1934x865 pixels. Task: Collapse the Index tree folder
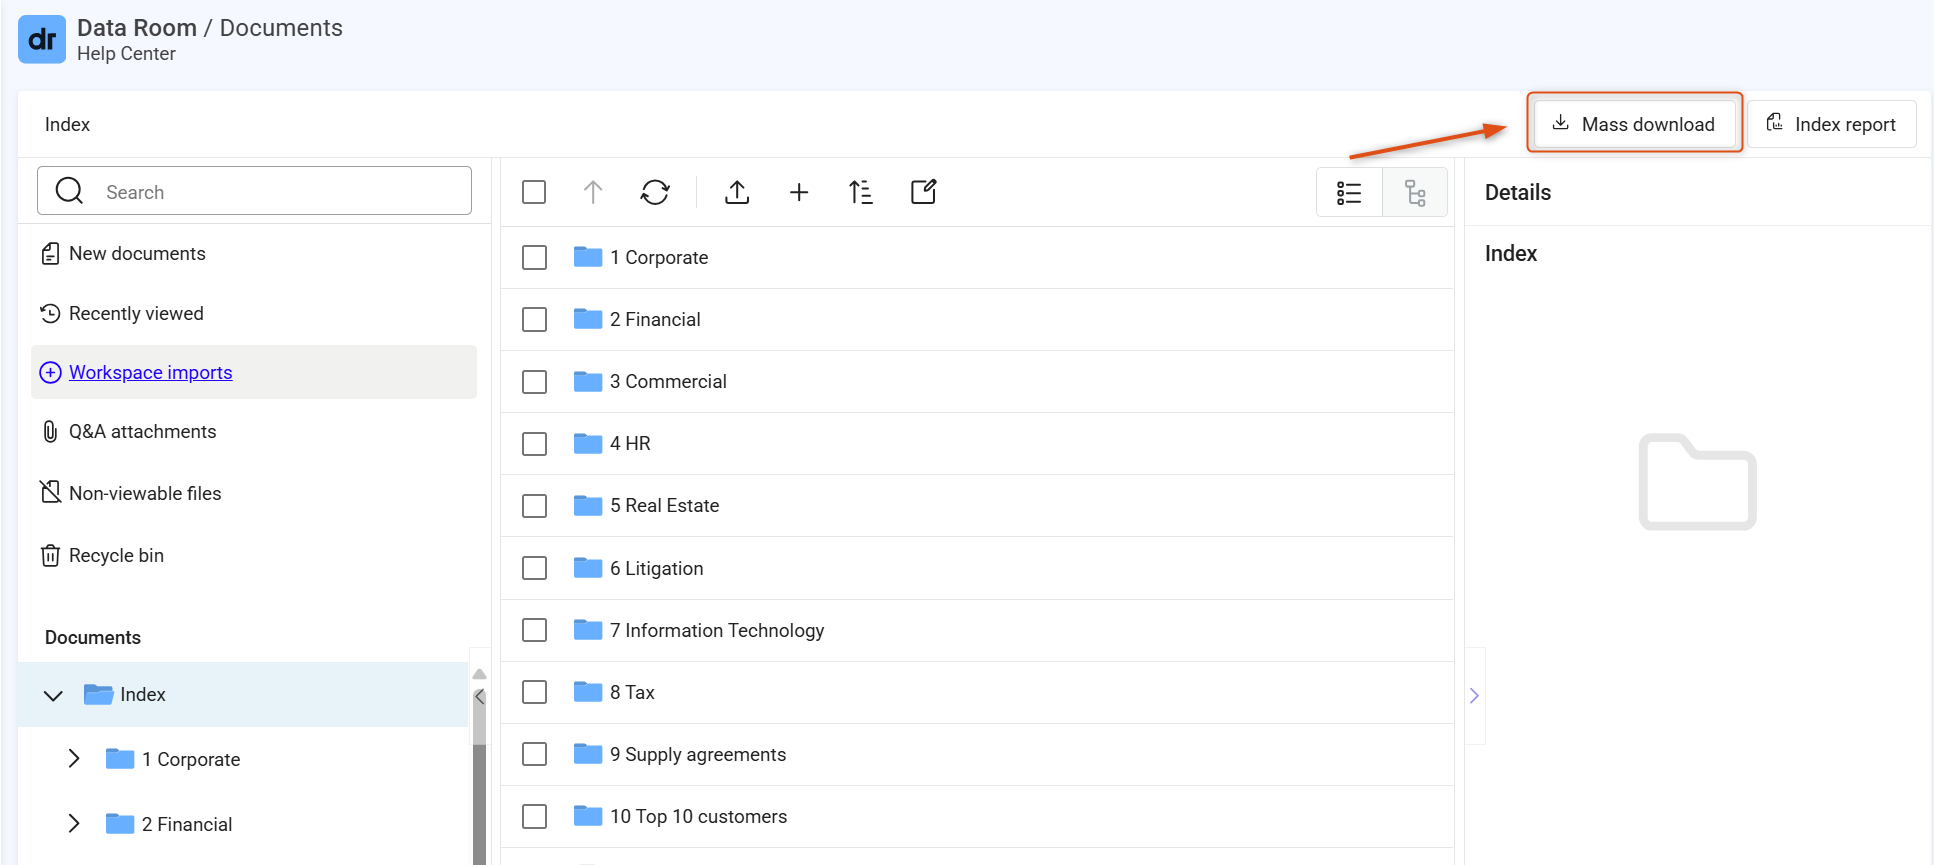[54, 695]
